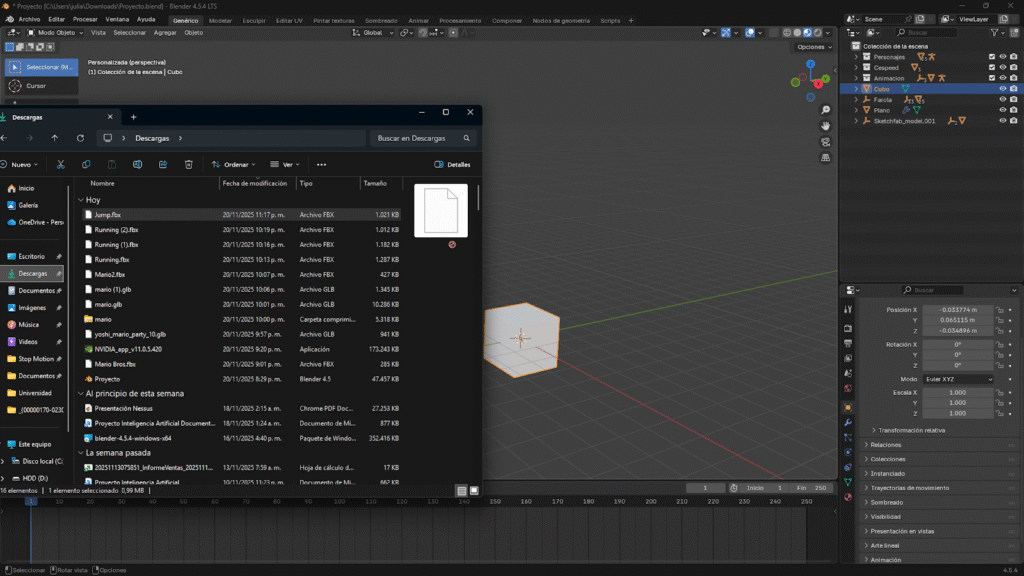Expand the Relaciones panel
Screen dimensions: 1024x576
885,444
